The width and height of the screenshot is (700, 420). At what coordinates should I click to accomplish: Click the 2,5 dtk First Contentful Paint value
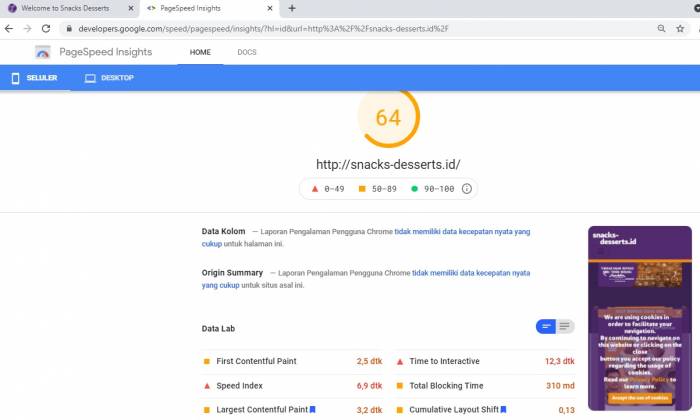tap(369, 361)
